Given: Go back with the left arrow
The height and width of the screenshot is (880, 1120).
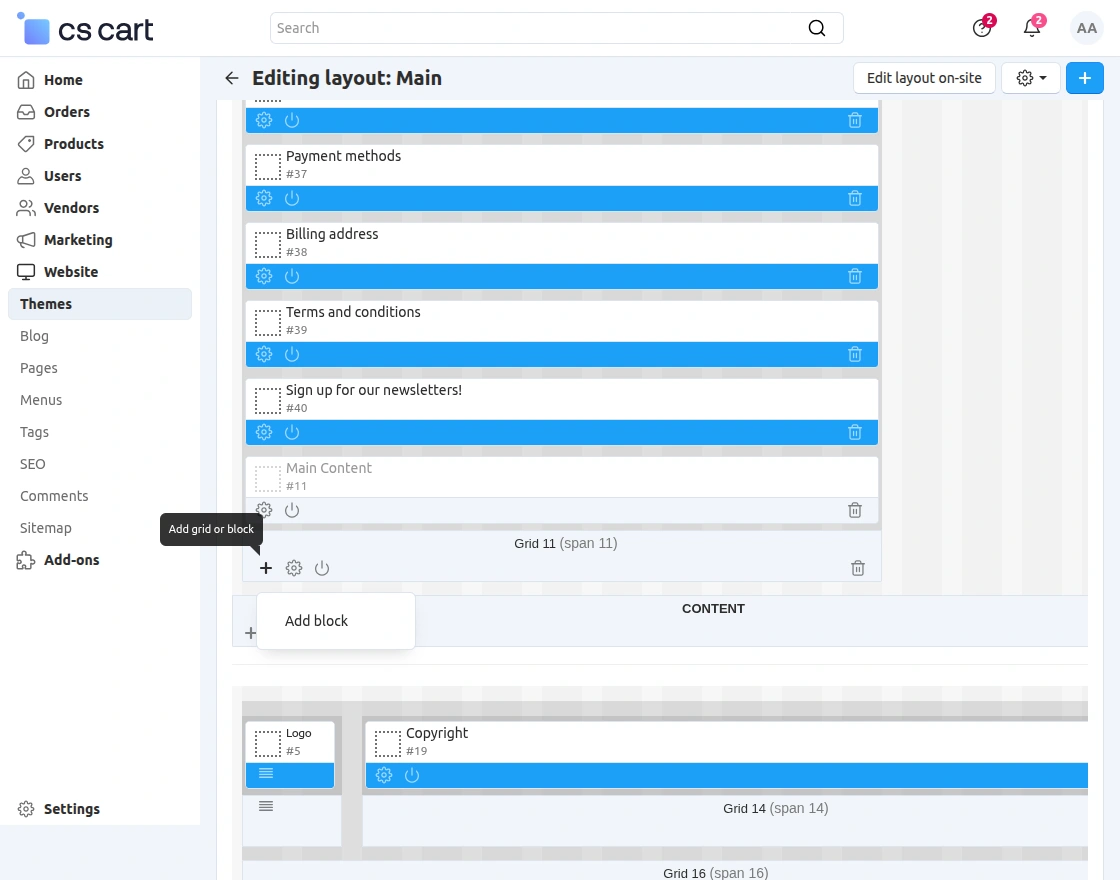Looking at the screenshot, I should click(x=231, y=78).
